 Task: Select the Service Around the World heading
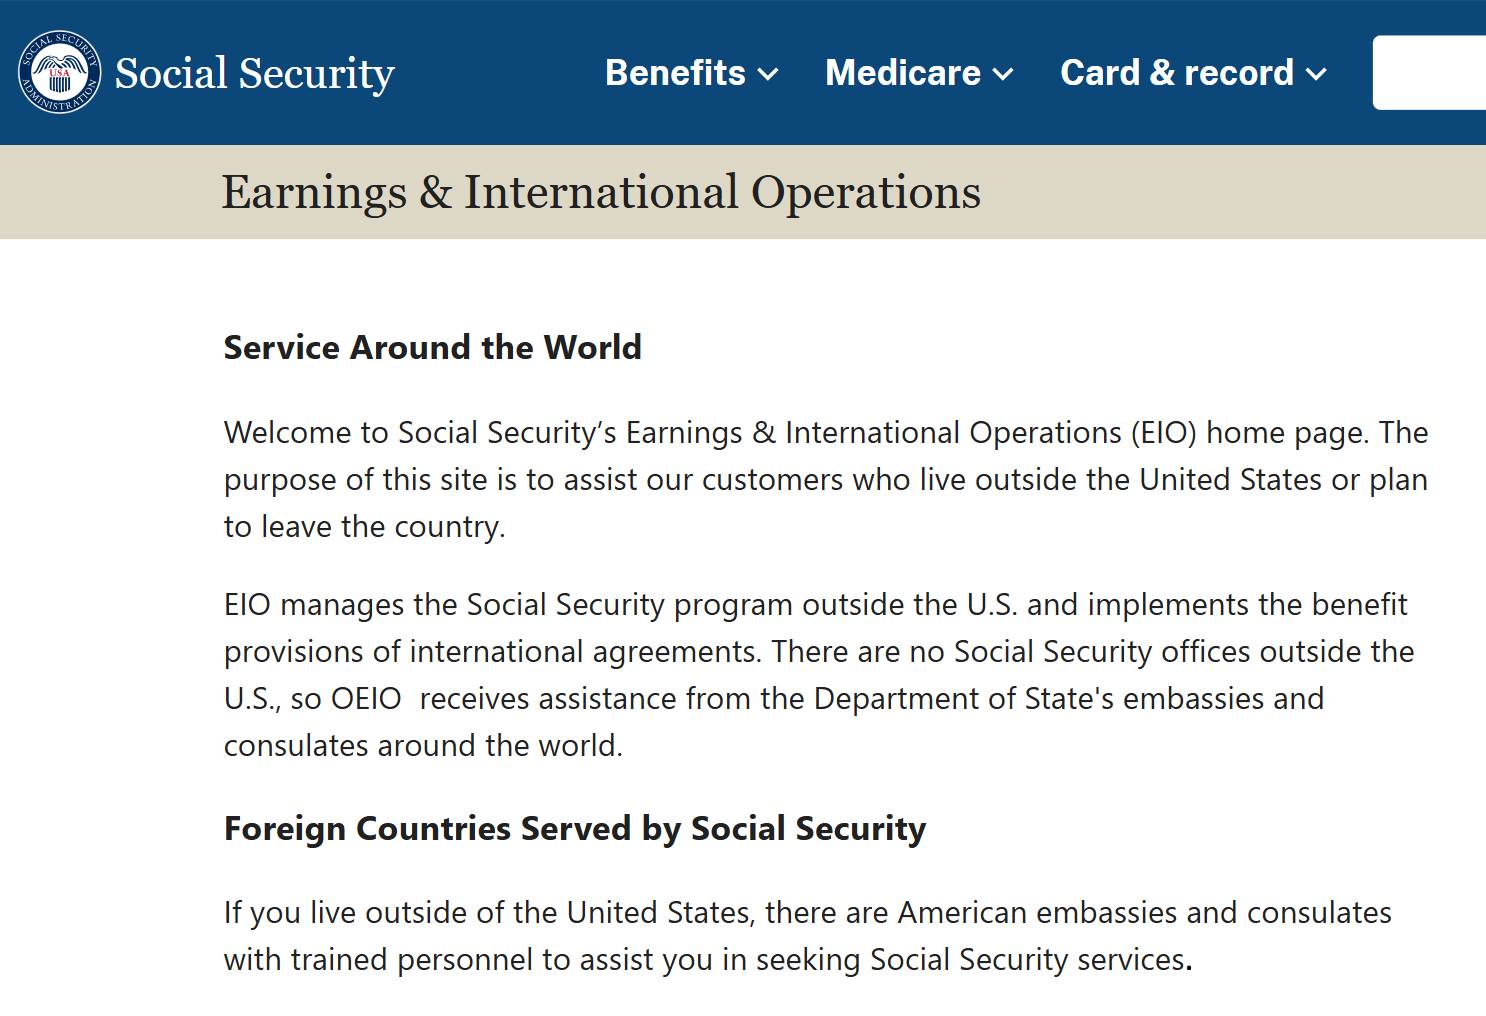click(x=433, y=347)
